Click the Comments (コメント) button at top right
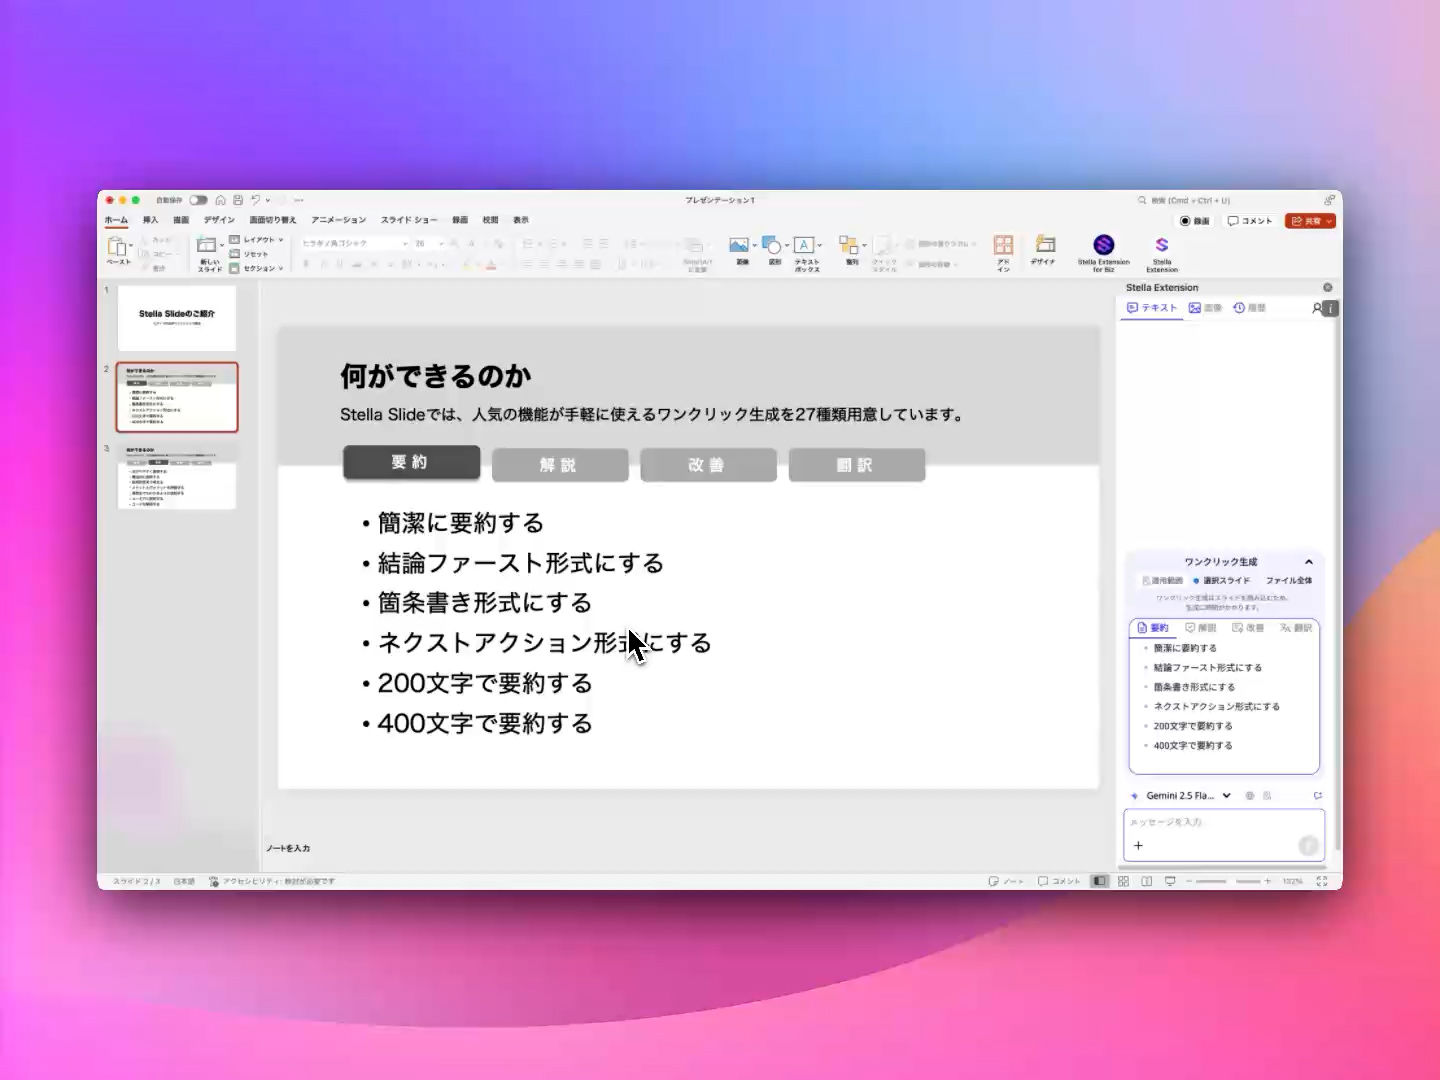The image size is (1440, 1080). click(x=1250, y=221)
